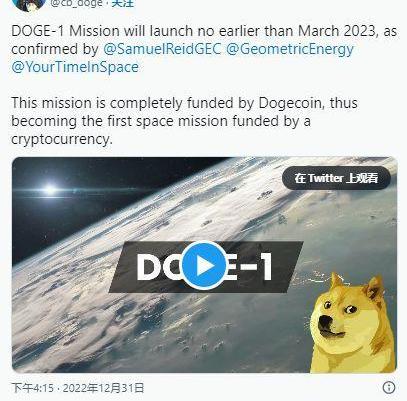Click the 在 Twitter 上观看 button
The image size is (407, 401).
click(x=336, y=178)
